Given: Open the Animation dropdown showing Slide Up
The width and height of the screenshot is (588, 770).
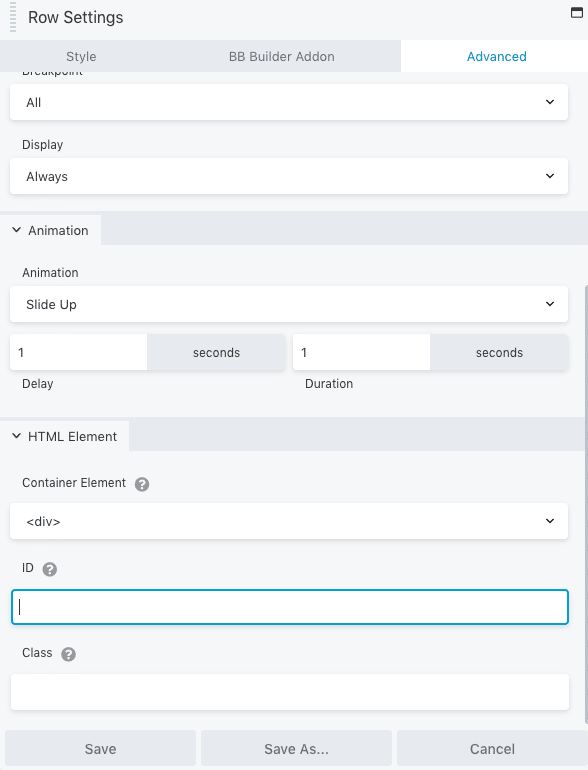Looking at the screenshot, I should tap(289, 304).
